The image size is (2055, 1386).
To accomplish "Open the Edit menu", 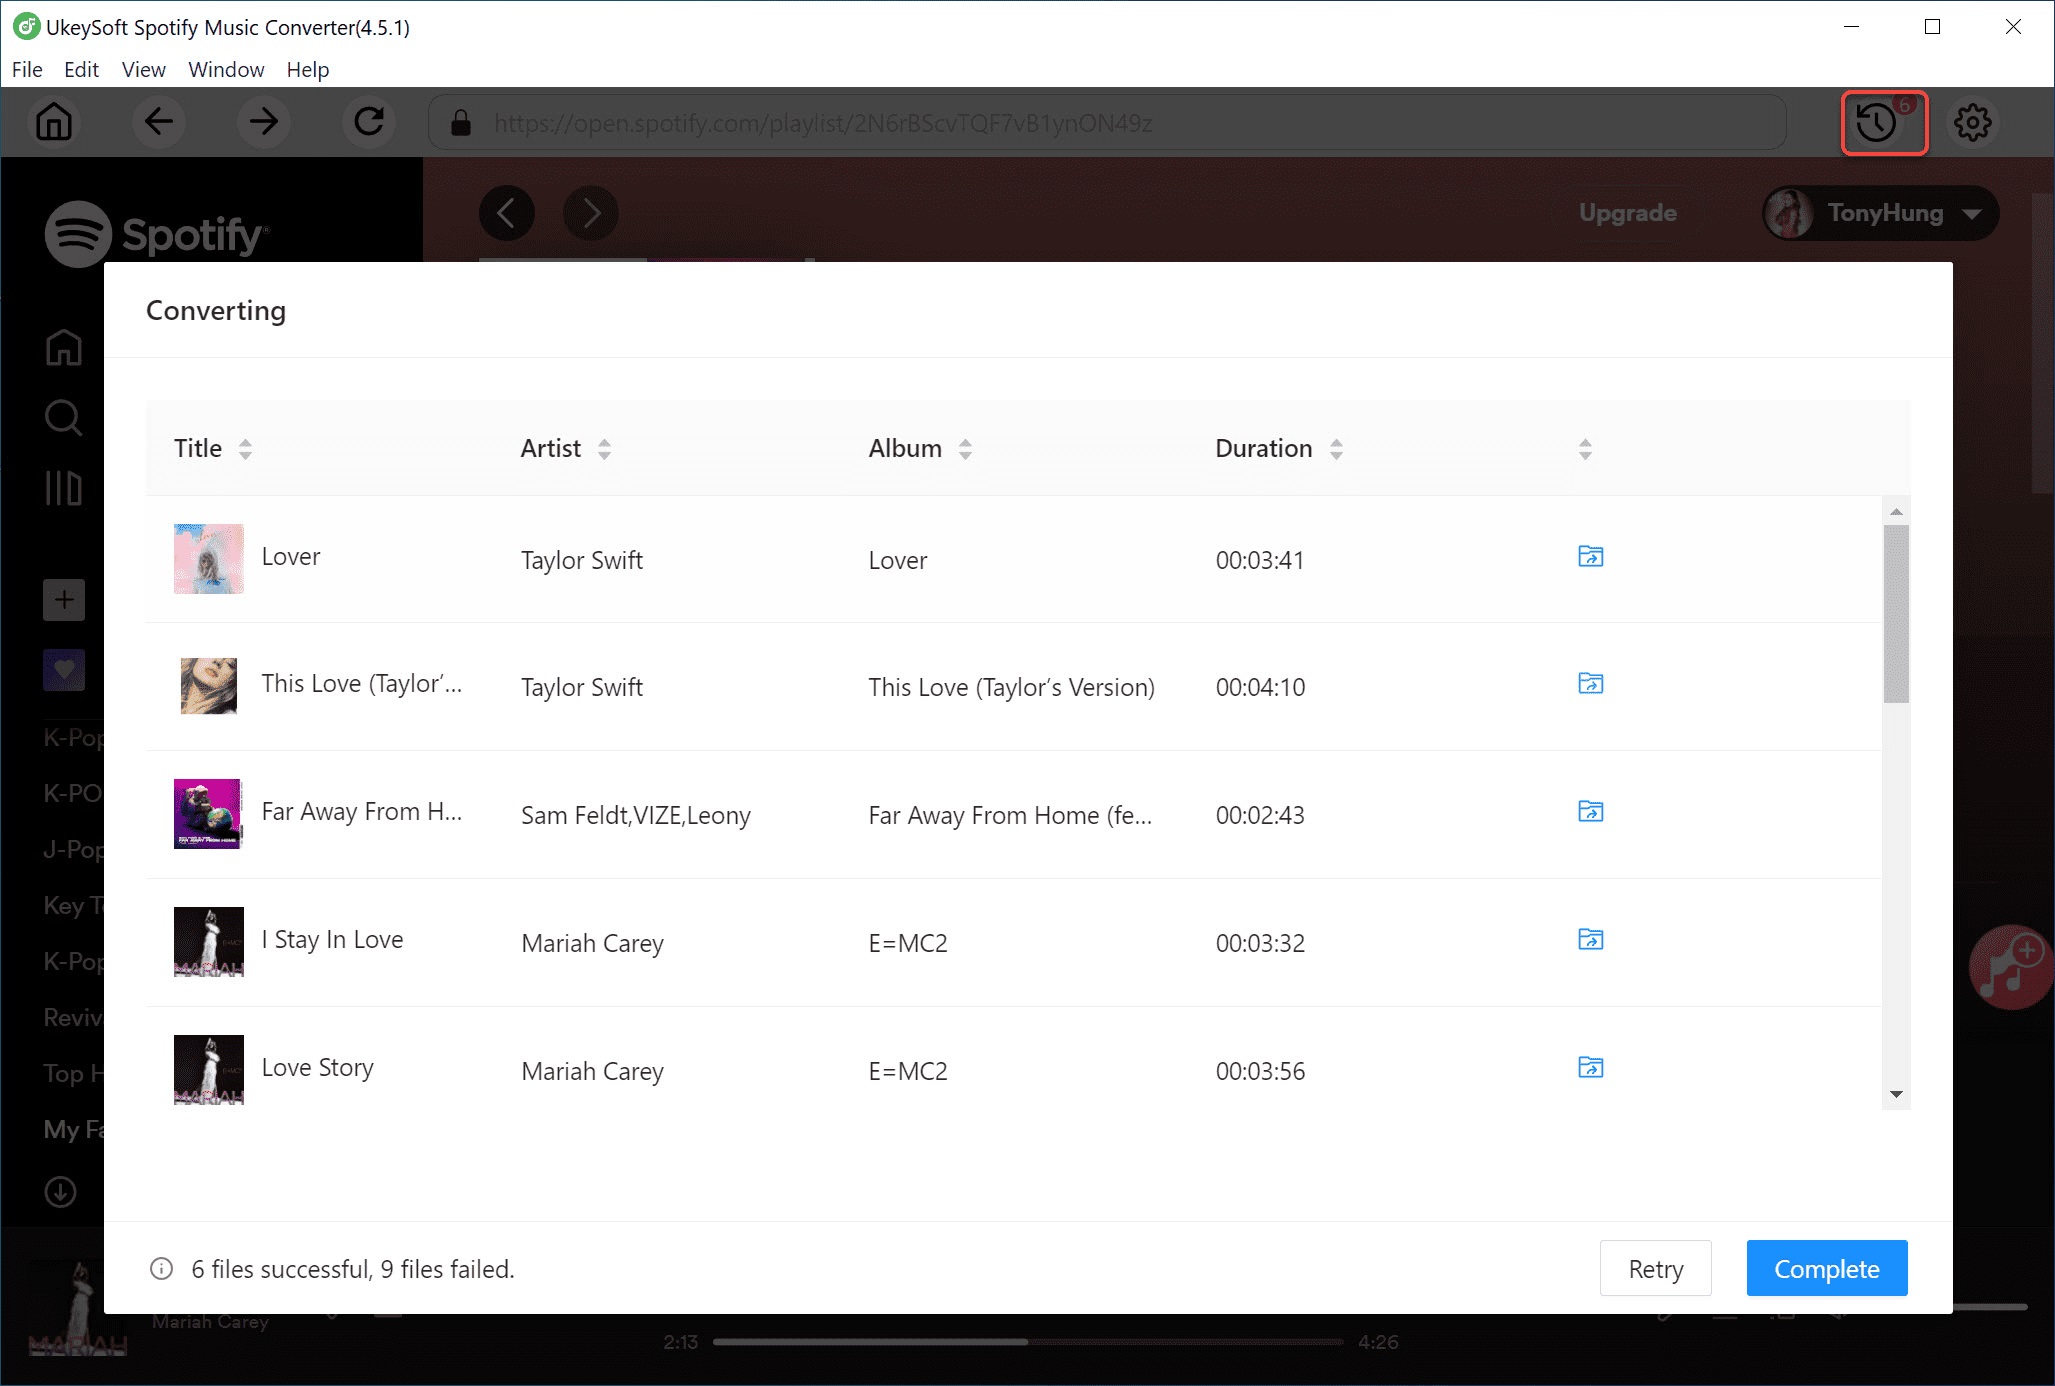I will tap(79, 68).
